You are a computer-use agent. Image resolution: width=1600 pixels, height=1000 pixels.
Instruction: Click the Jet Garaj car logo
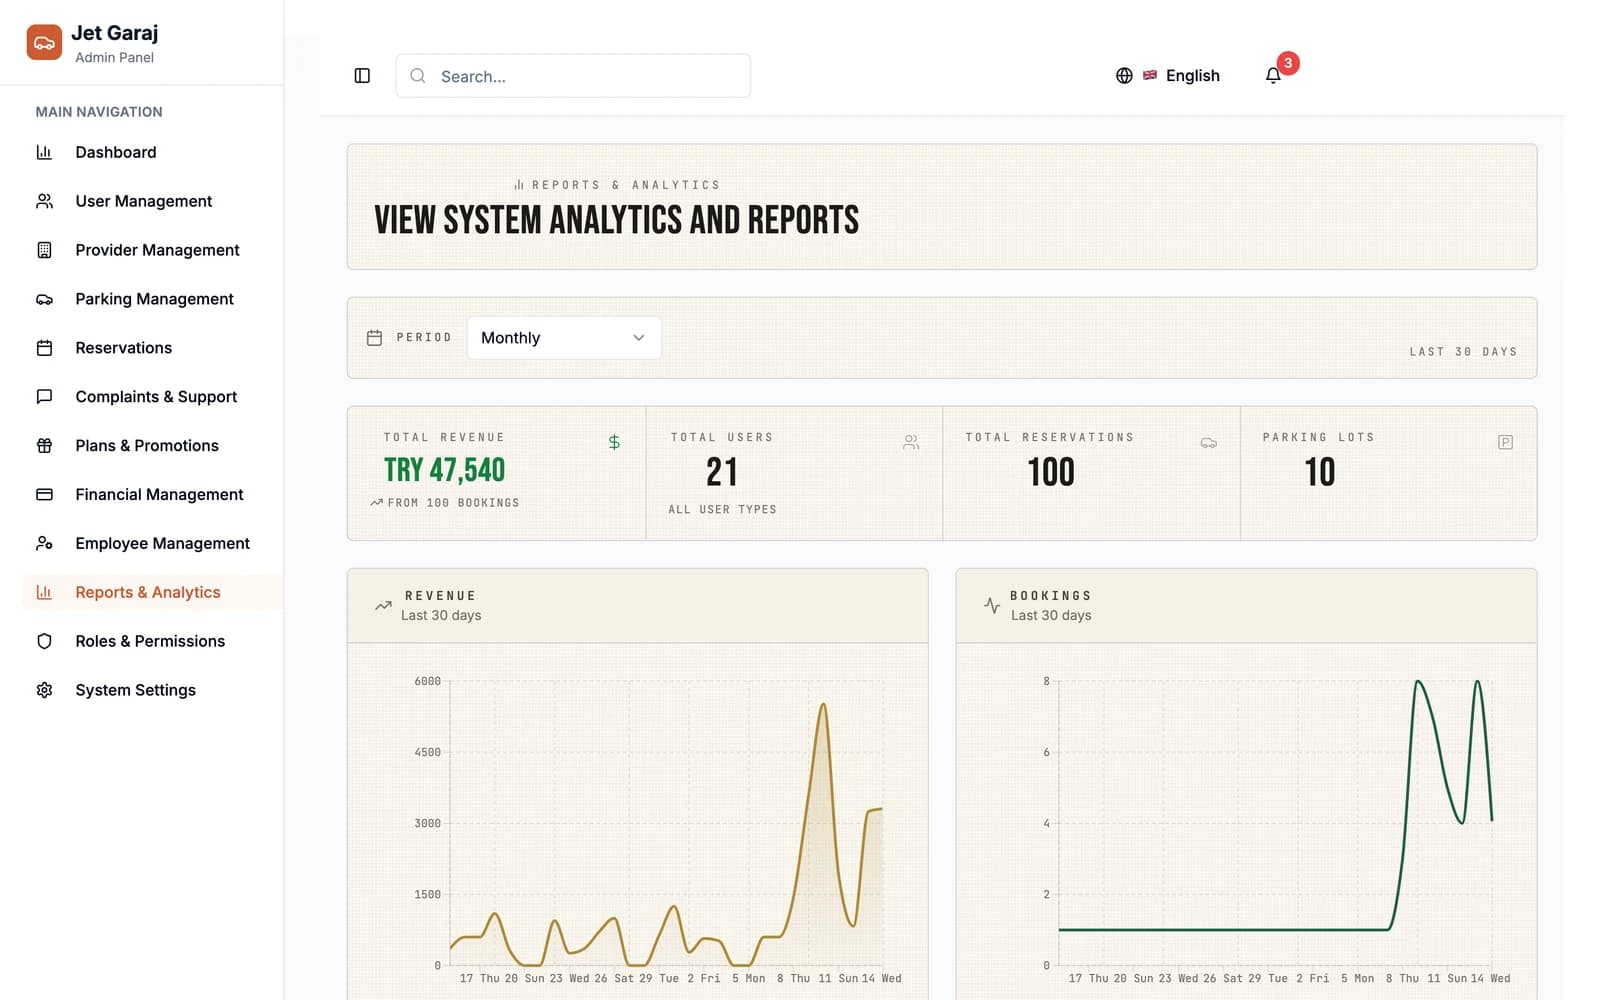[x=44, y=43]
